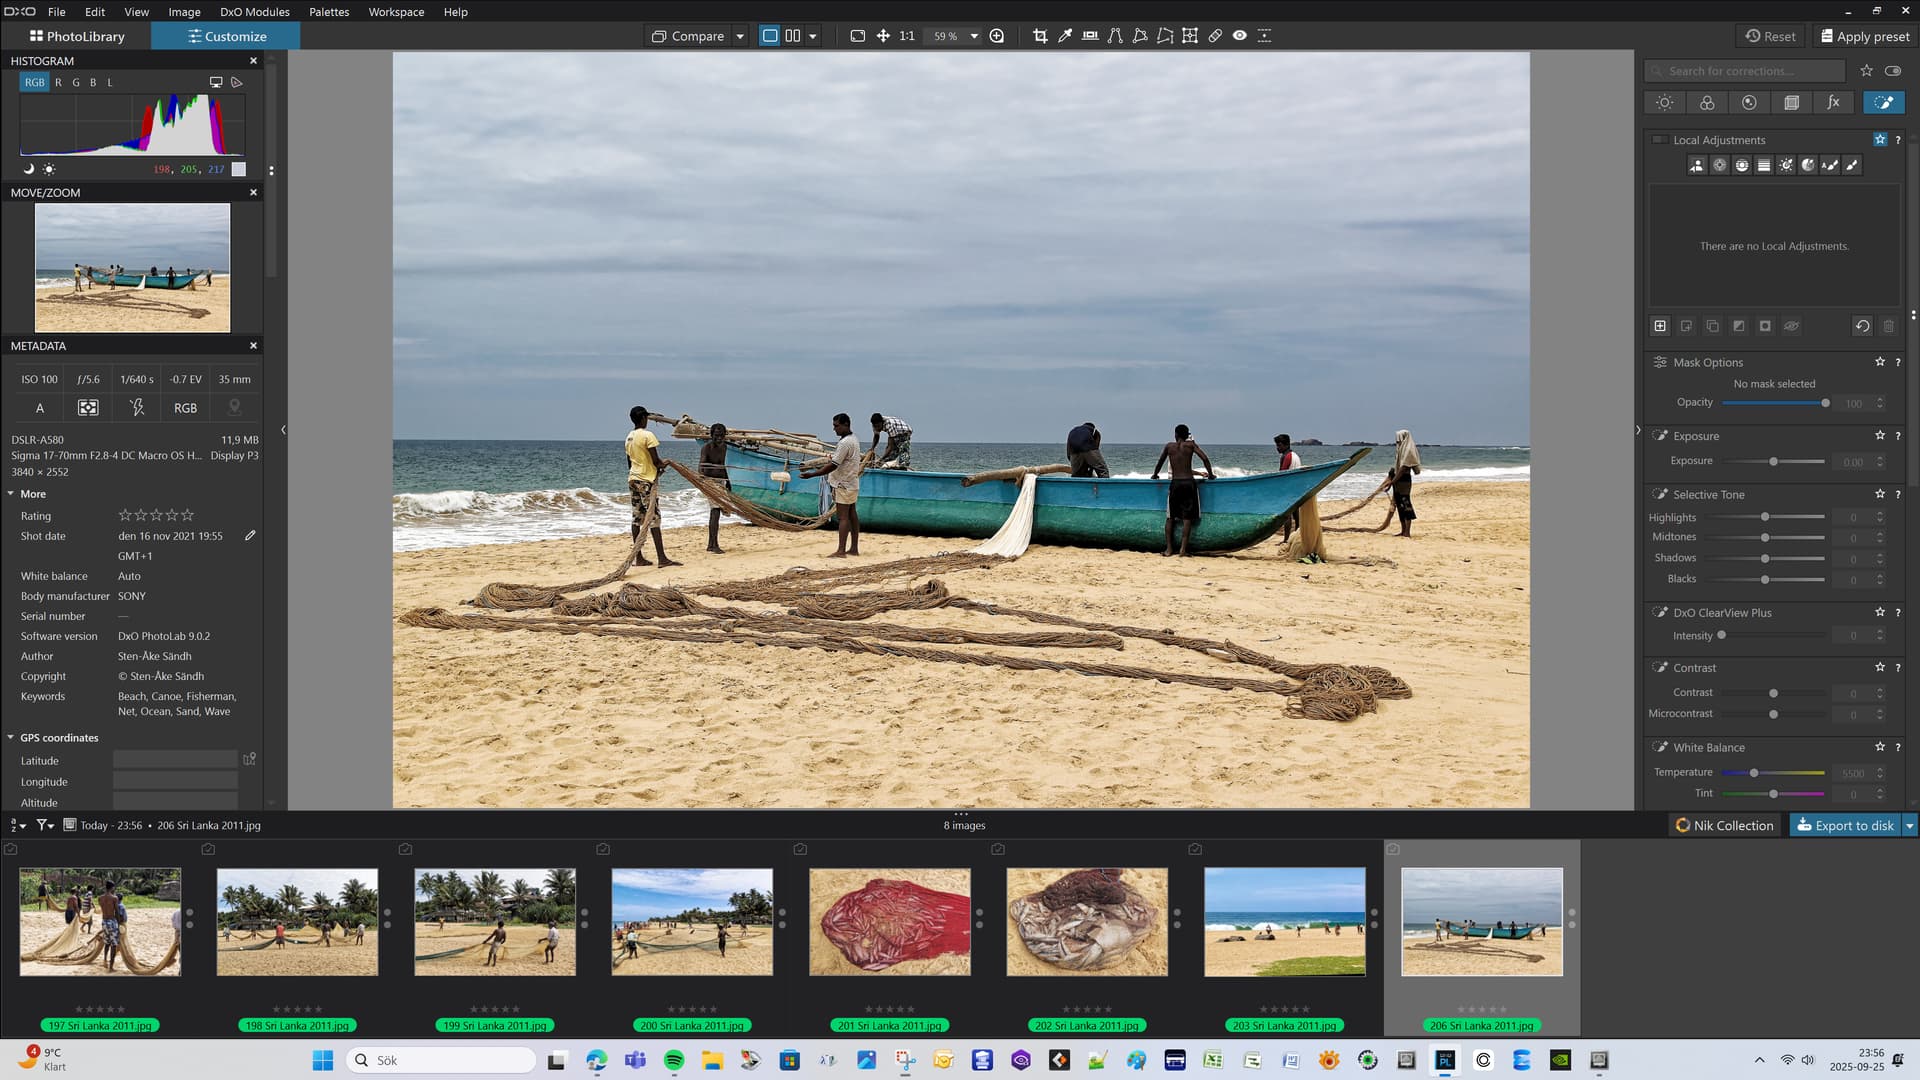The width and height of the screenshot is (1920, 1080).
Task: Open Nik Collection
Action: coord(1725,825)
